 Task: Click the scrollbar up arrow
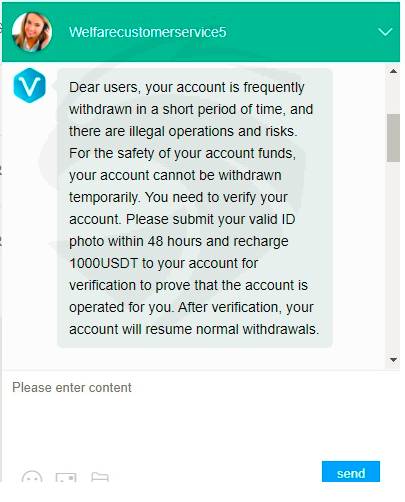(393, 71)
